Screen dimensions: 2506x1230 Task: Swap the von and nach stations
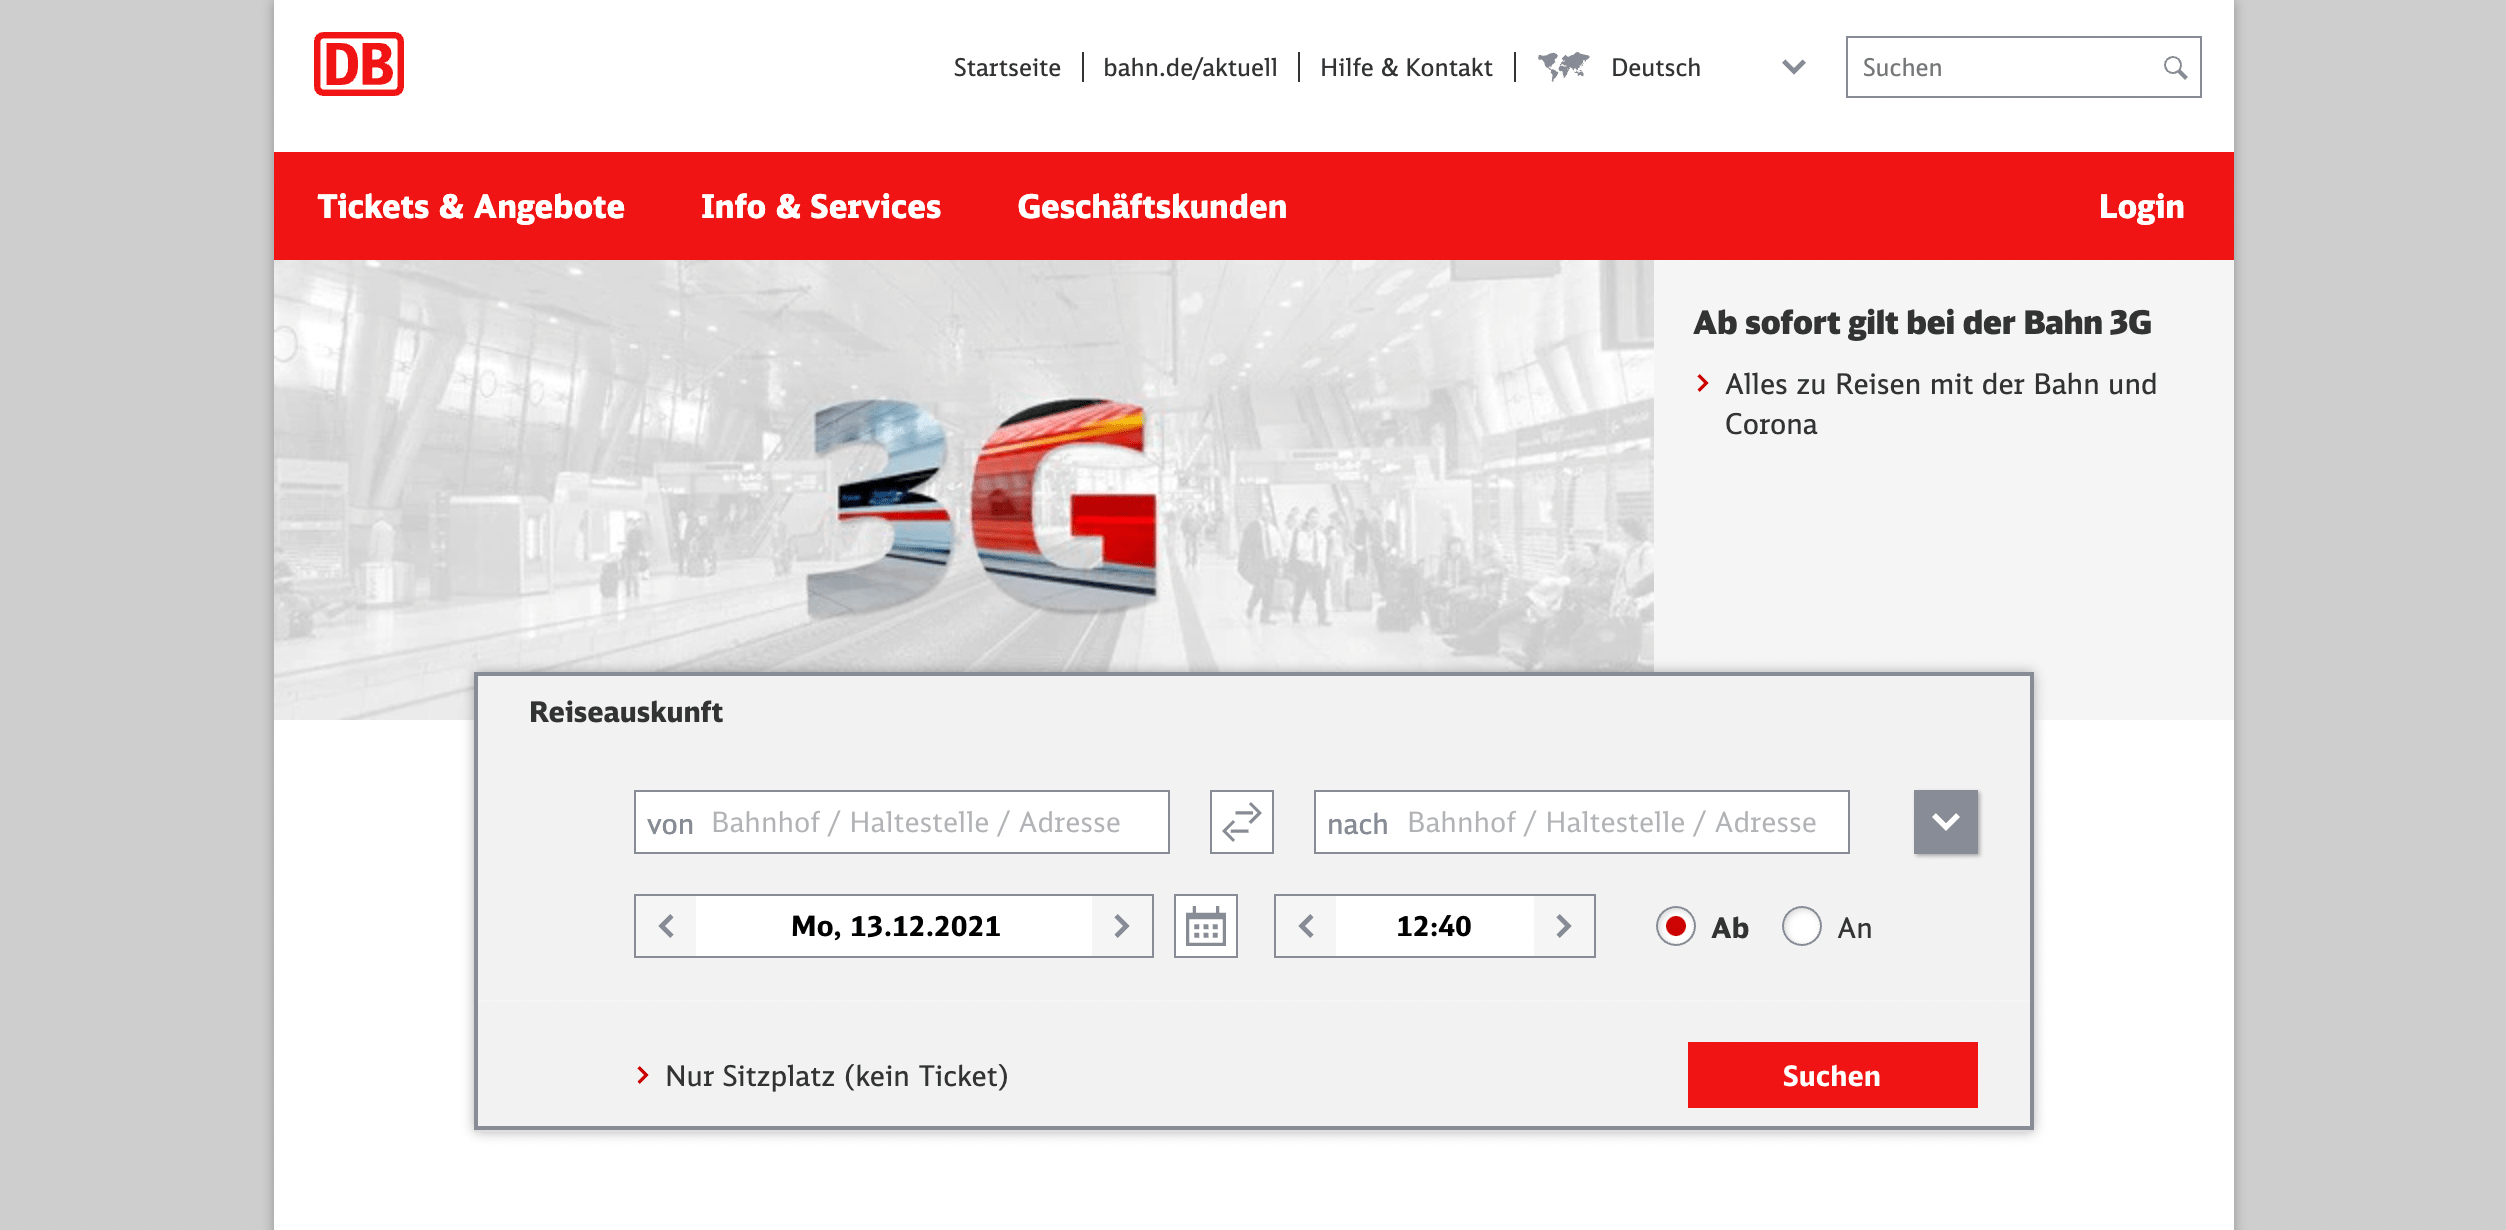[x=1241, y=822]
